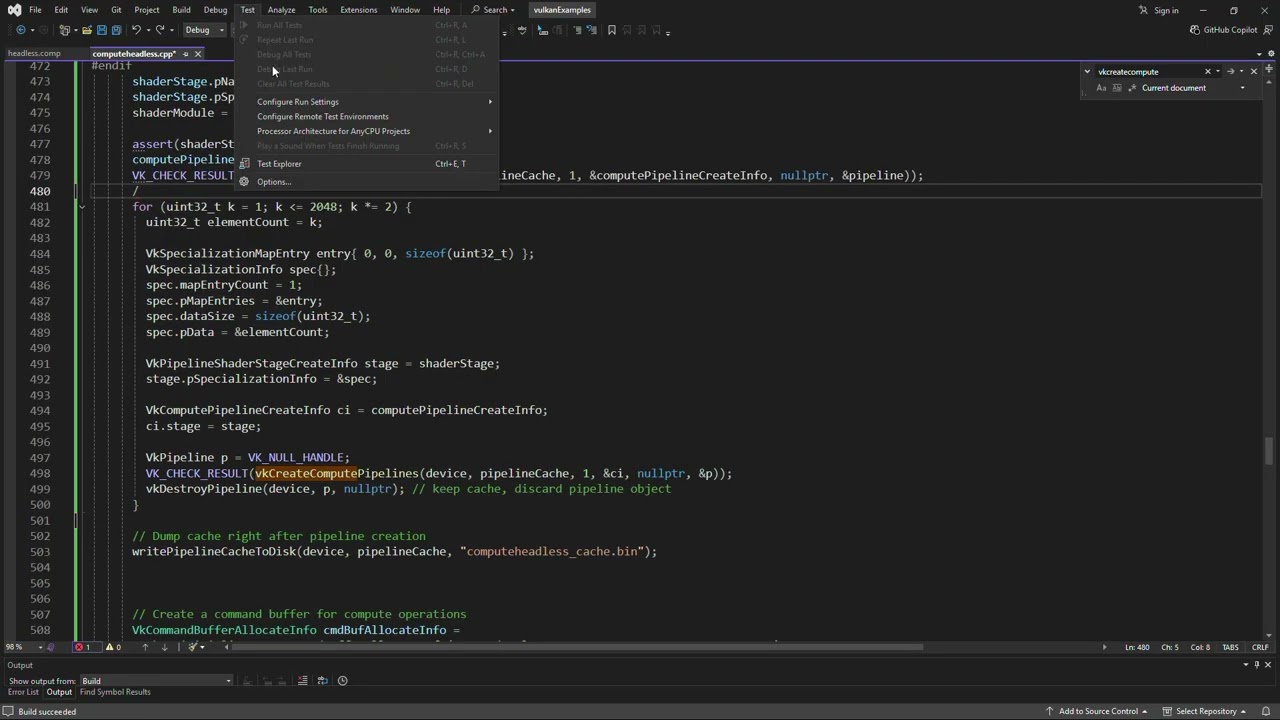Select Options... menu item
Image resolution: width=1280 pixels, height=720 pixels.
tap(274, 182)
